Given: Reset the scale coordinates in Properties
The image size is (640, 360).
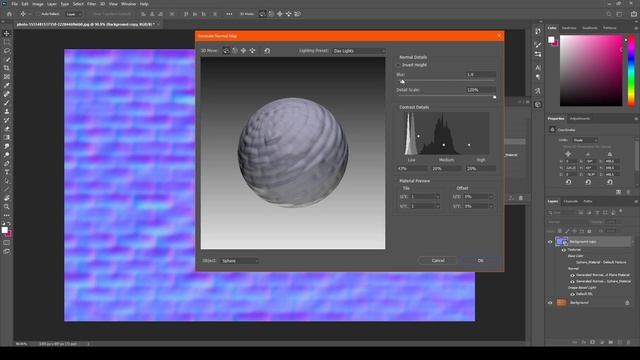Looking at the screenshot, I should click(x=609, y=182).
